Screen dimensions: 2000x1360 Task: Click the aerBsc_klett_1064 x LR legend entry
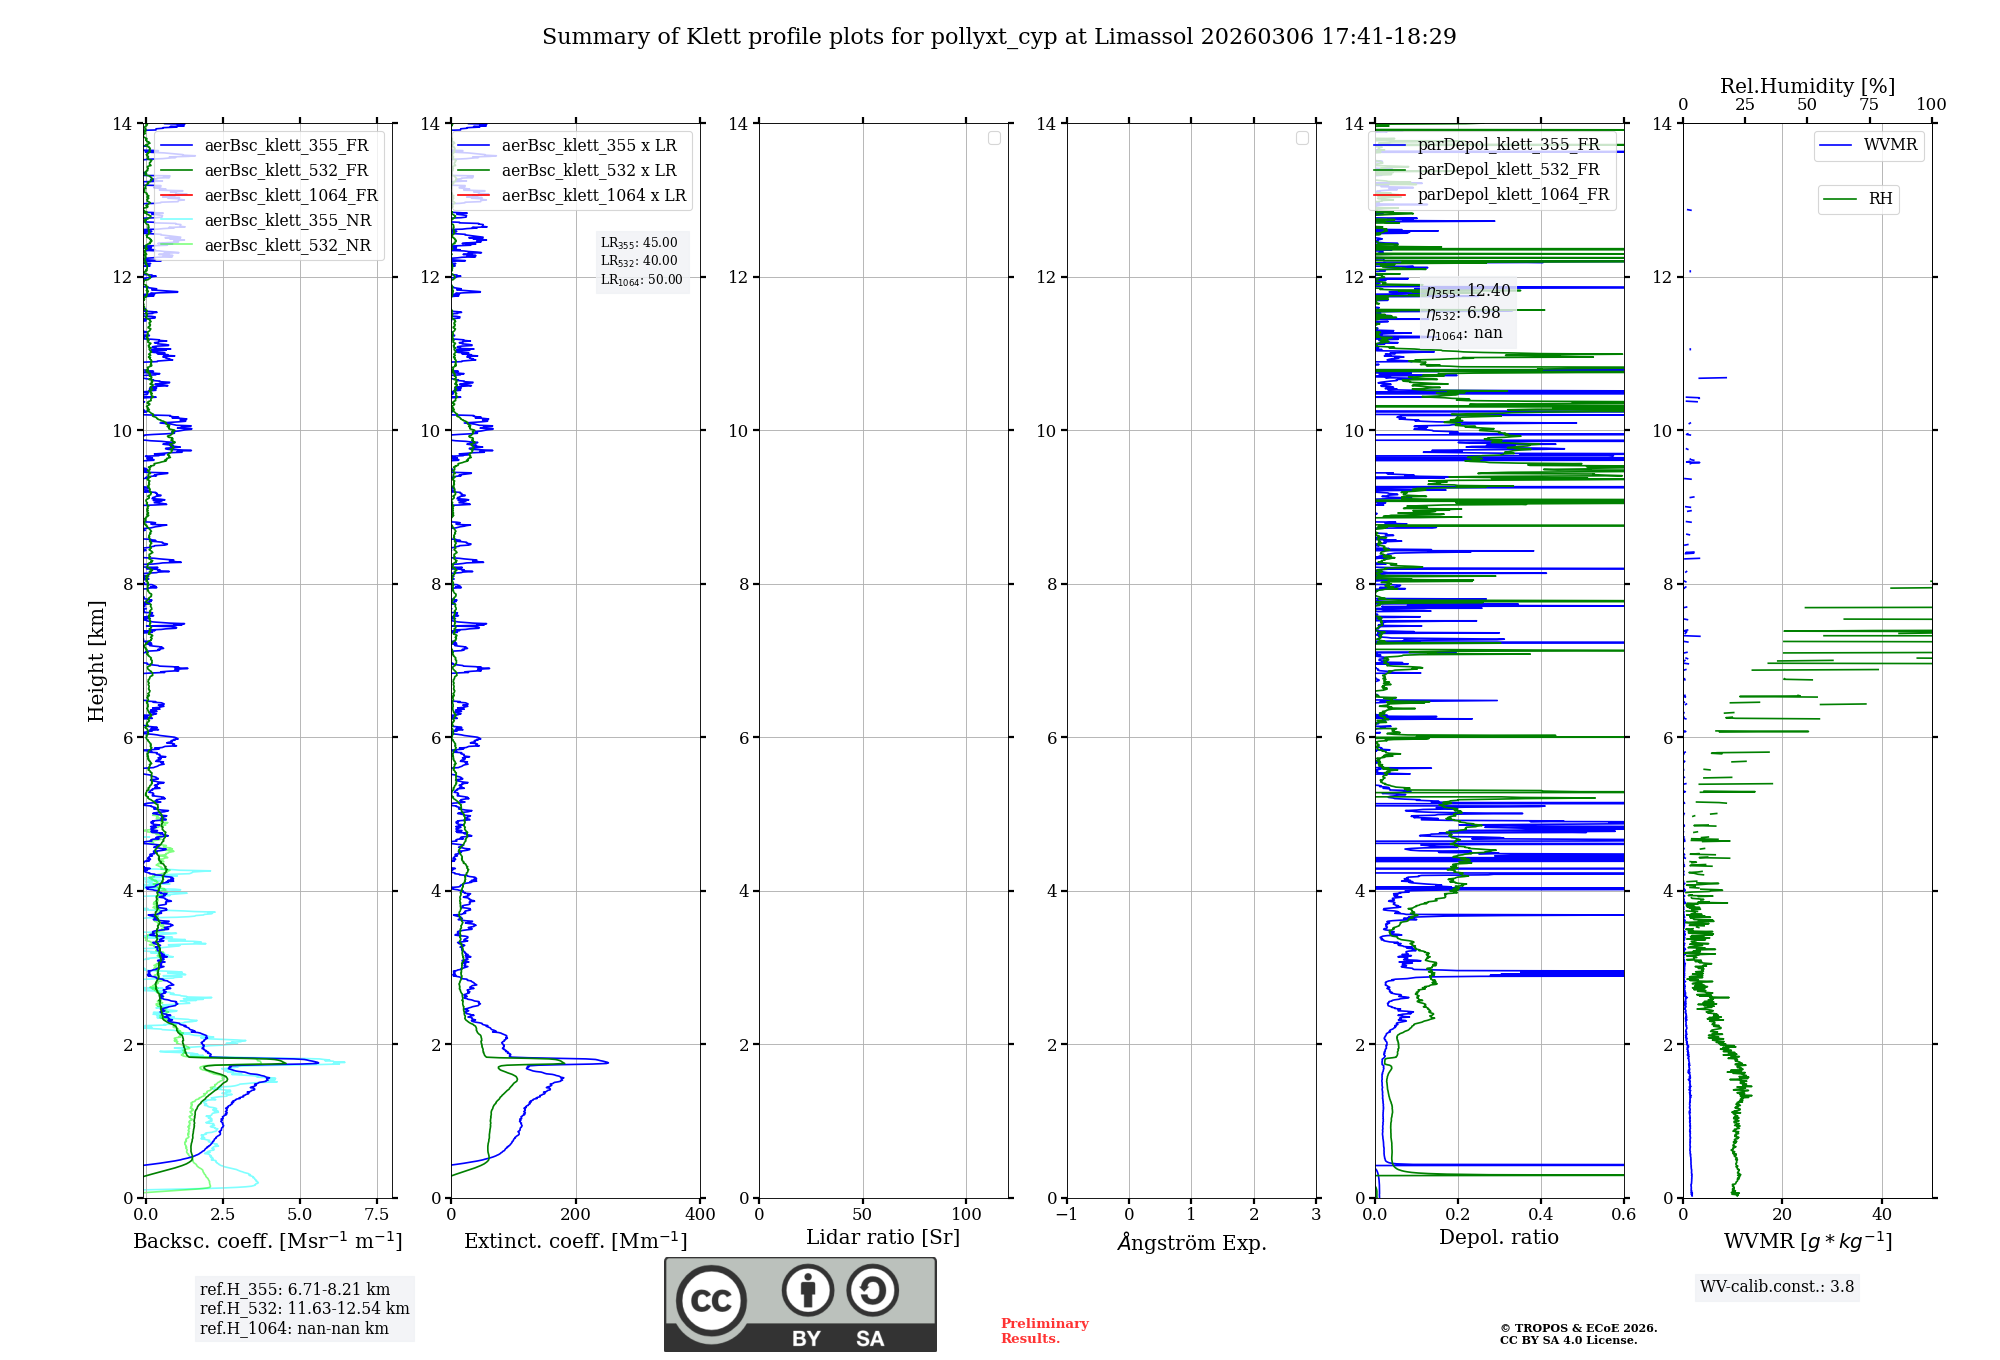pyautogui.click(x=593, y=196)
